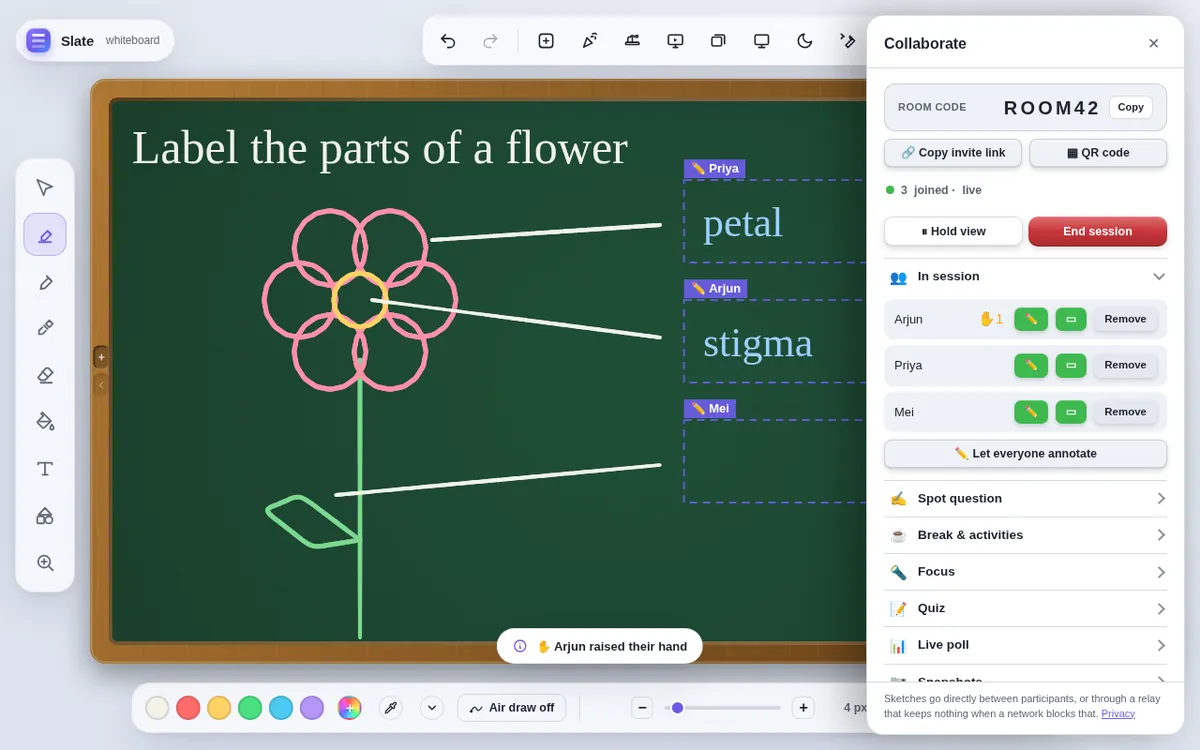Toggle Hold view for participants
Viewport: 1200px width, 750px height.
(953, 231)
